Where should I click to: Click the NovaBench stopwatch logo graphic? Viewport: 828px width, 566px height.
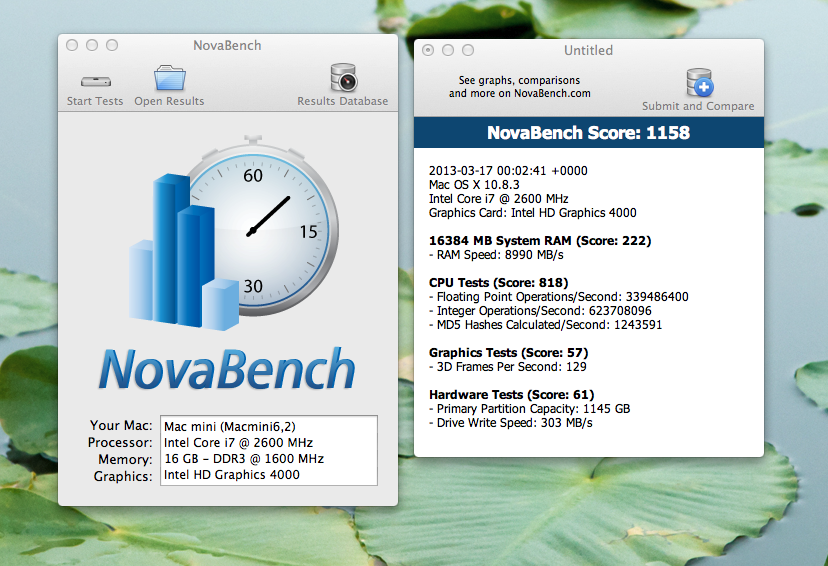(234, 233)
